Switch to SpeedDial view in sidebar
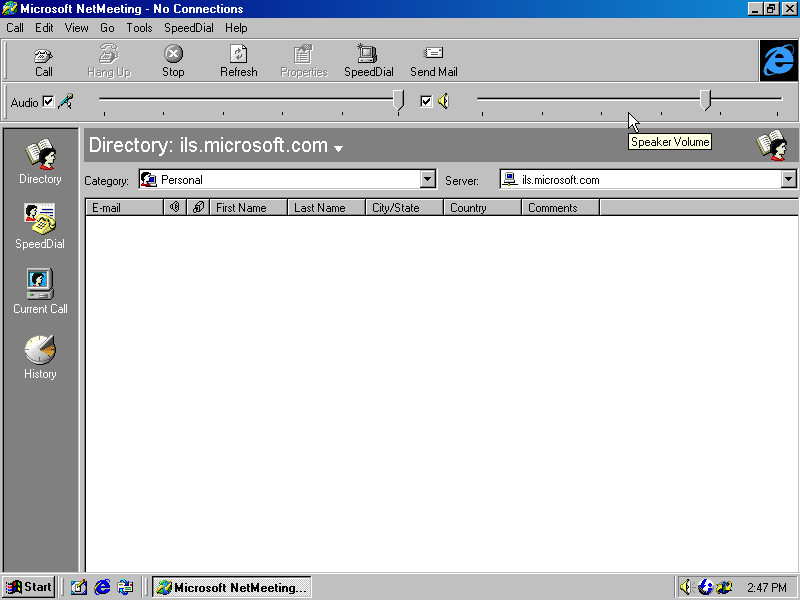Viewport: 800px width, 600px height. (40, 227)
